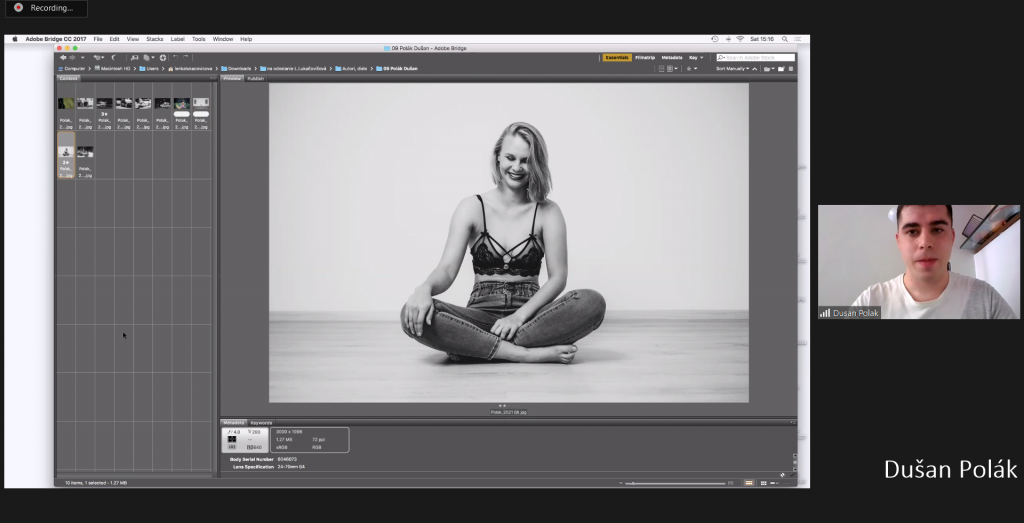The image size is (1024, 523).
Task: Click 09 Polák Dušan in path bar
Action: [397, 69]
